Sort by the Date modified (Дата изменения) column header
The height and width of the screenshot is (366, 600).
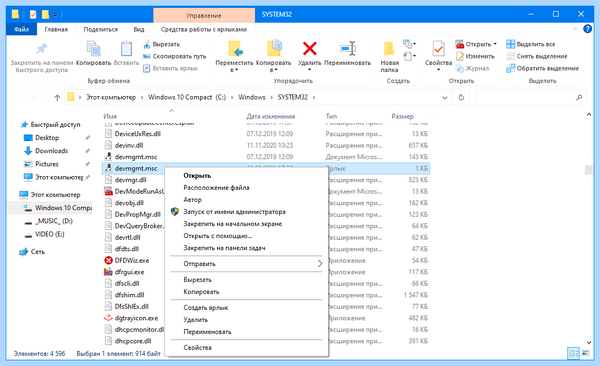click(x=271, y=116)
